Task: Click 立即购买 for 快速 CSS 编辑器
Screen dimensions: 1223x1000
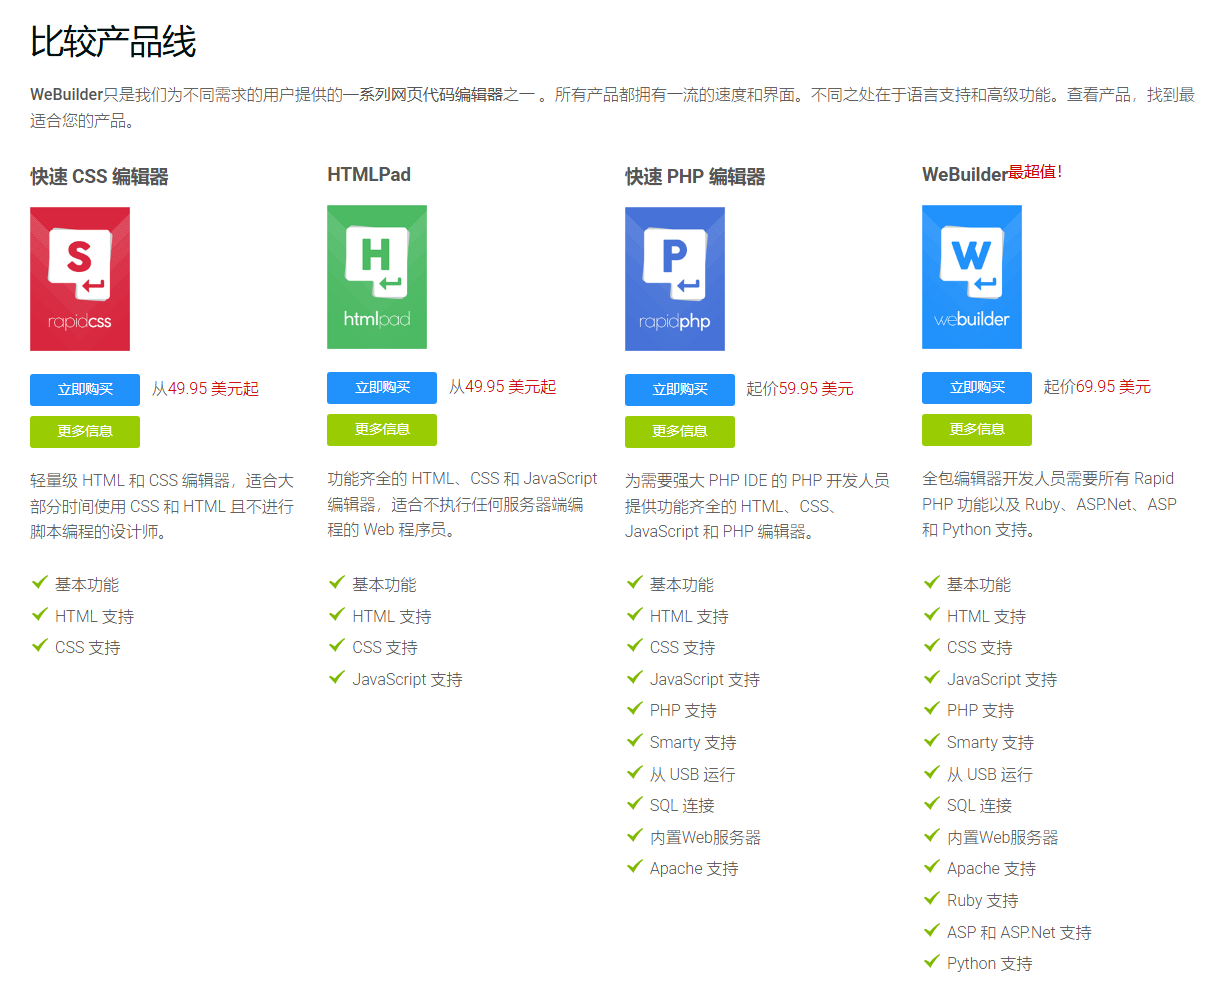Action: (85, 390)
